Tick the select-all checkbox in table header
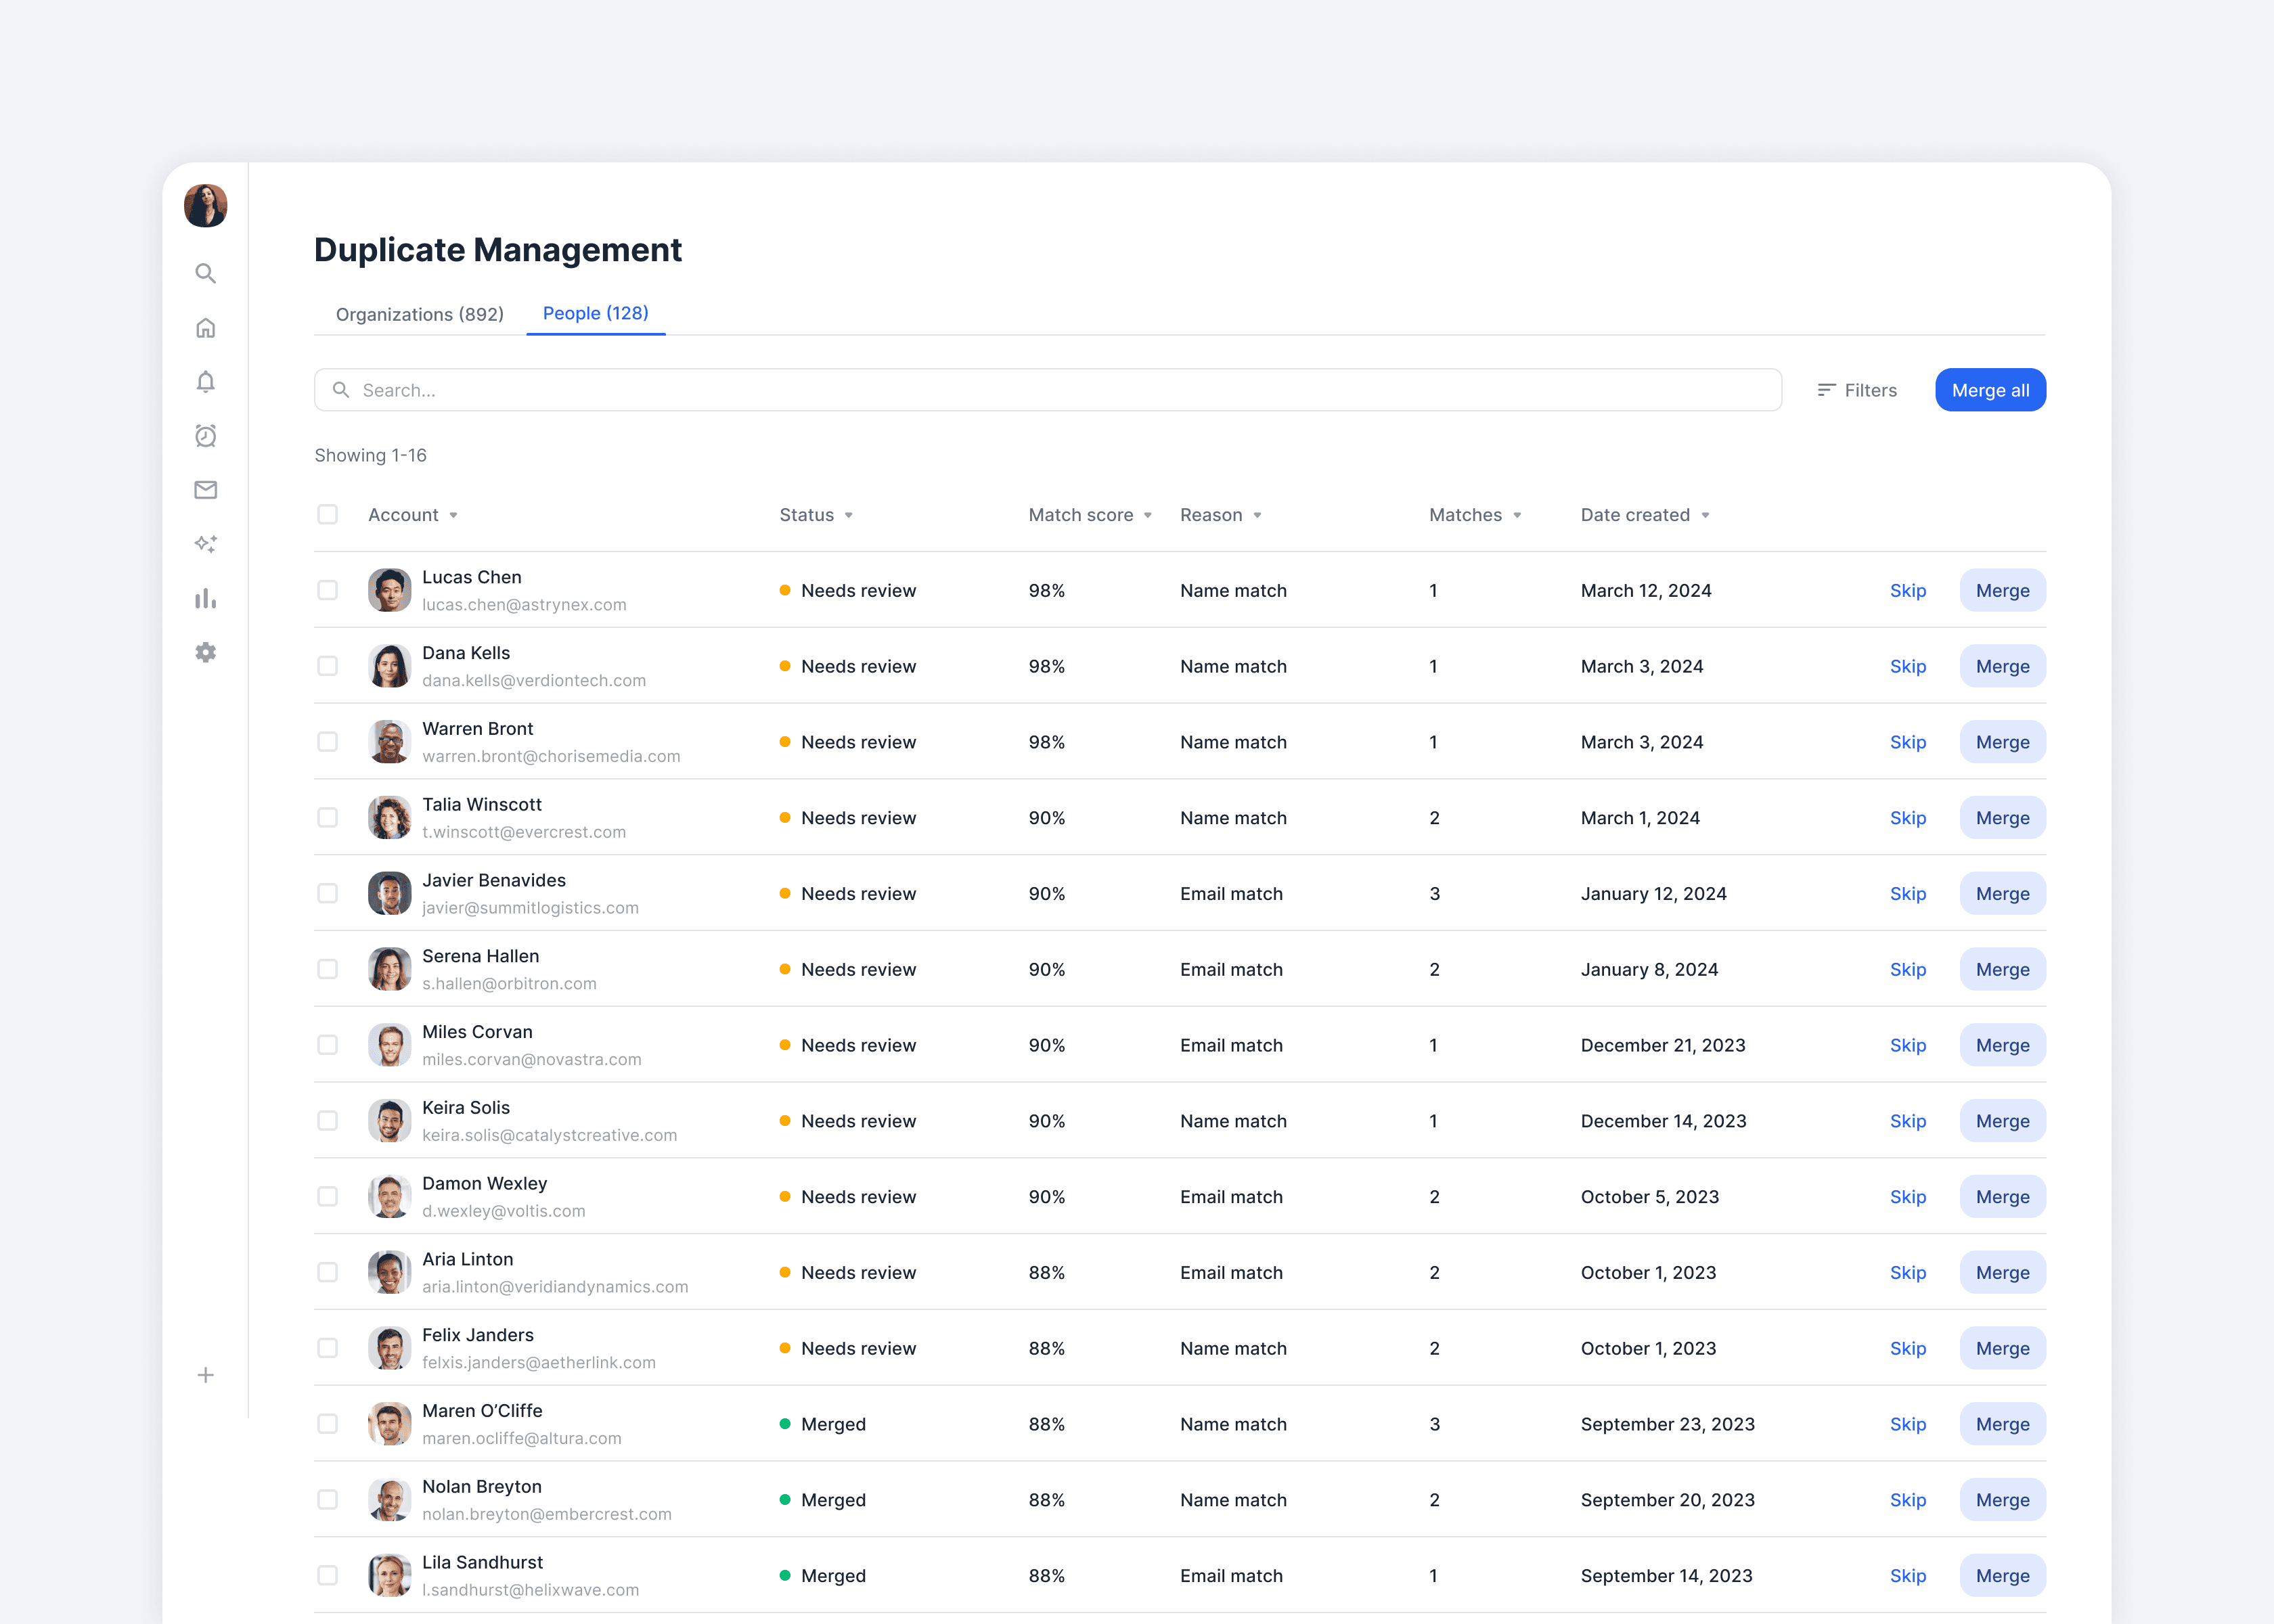The image size is (2274, 1624). [x=327, y=514]
